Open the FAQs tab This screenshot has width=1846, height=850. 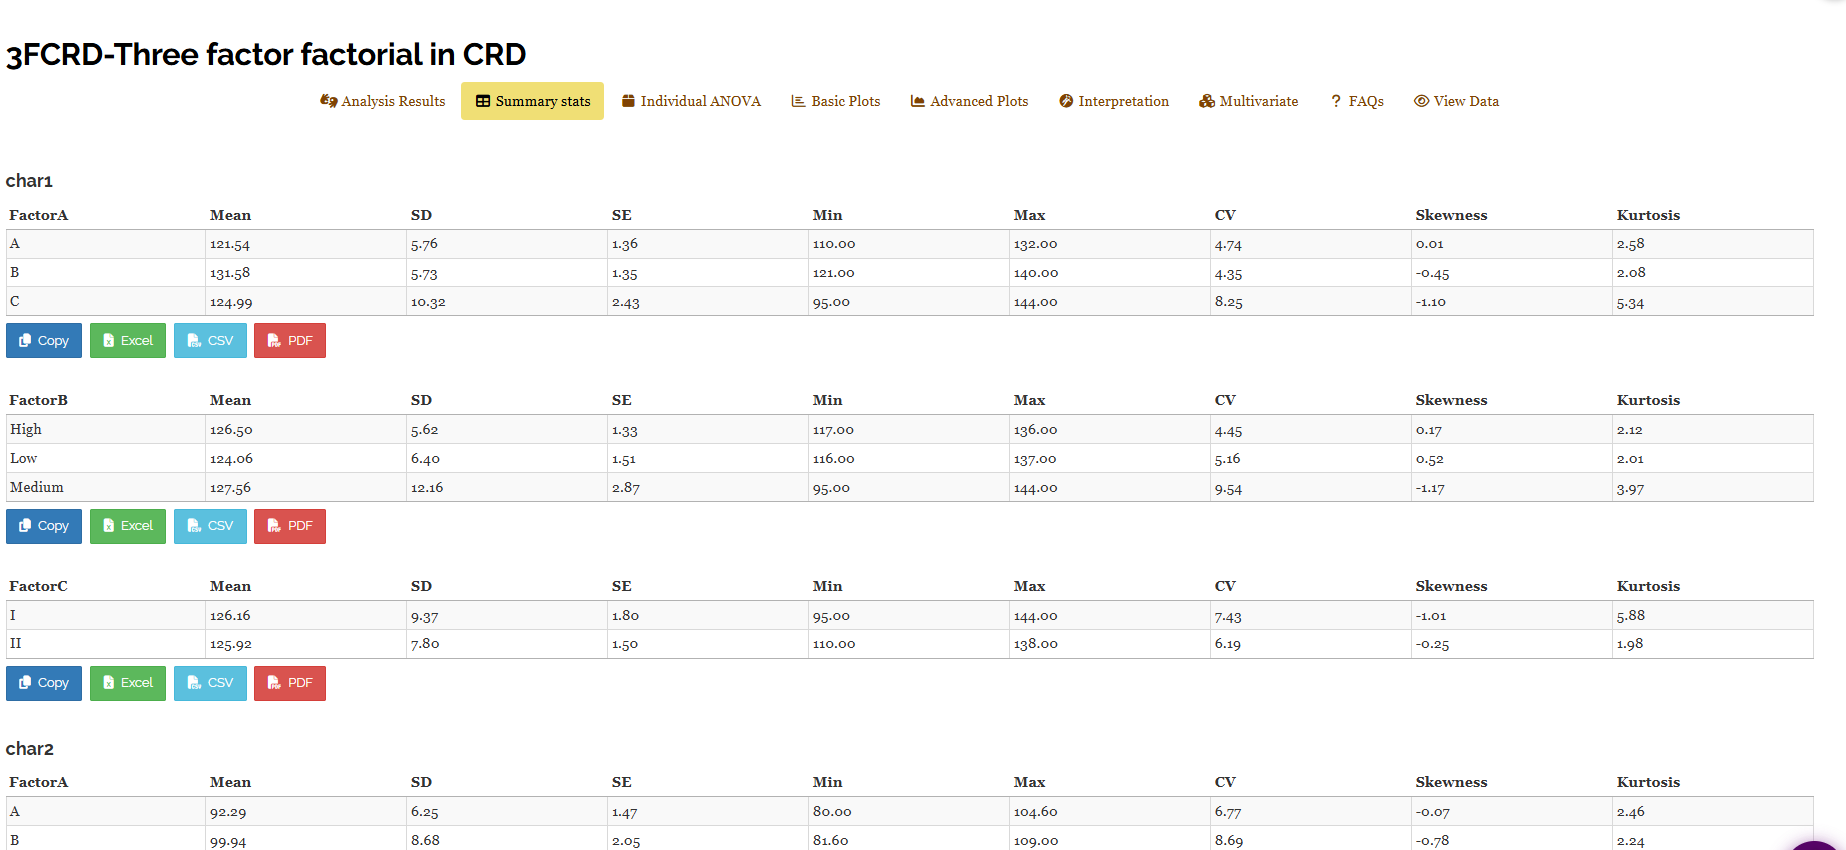coord(1357,101)
